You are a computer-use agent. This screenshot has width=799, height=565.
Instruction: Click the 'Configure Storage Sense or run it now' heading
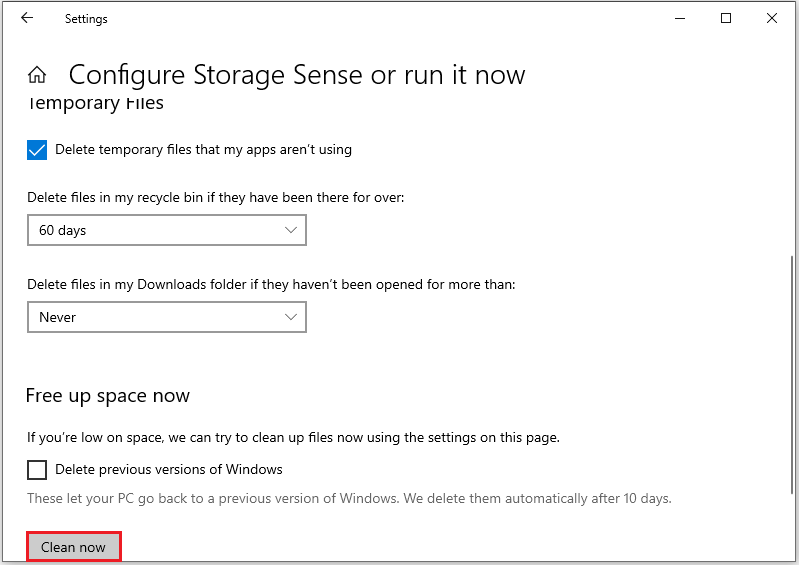(x=296, y=75)
